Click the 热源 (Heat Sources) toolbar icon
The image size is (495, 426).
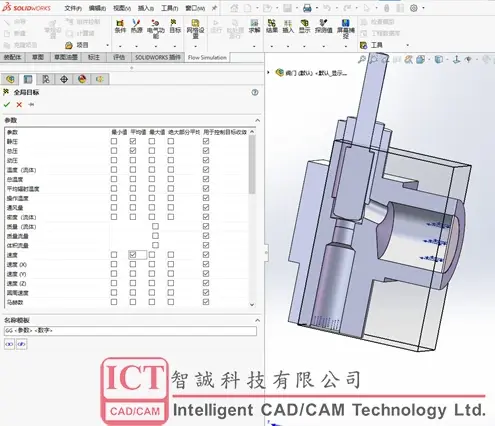point(136,26)
